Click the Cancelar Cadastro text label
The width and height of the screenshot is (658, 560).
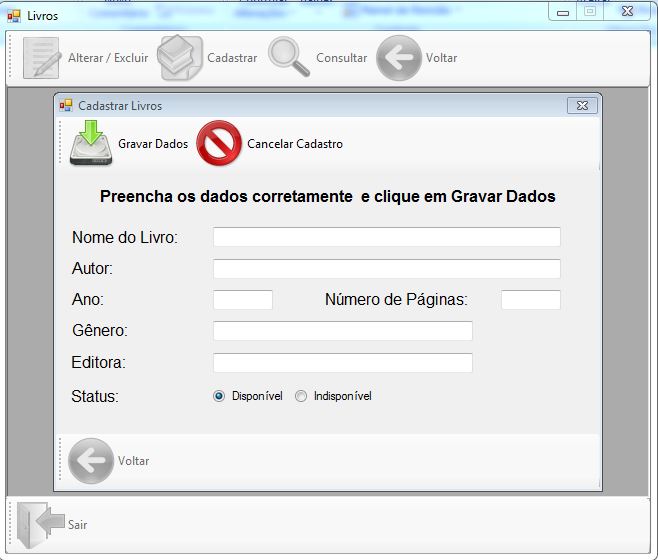(x=295, y=144)
